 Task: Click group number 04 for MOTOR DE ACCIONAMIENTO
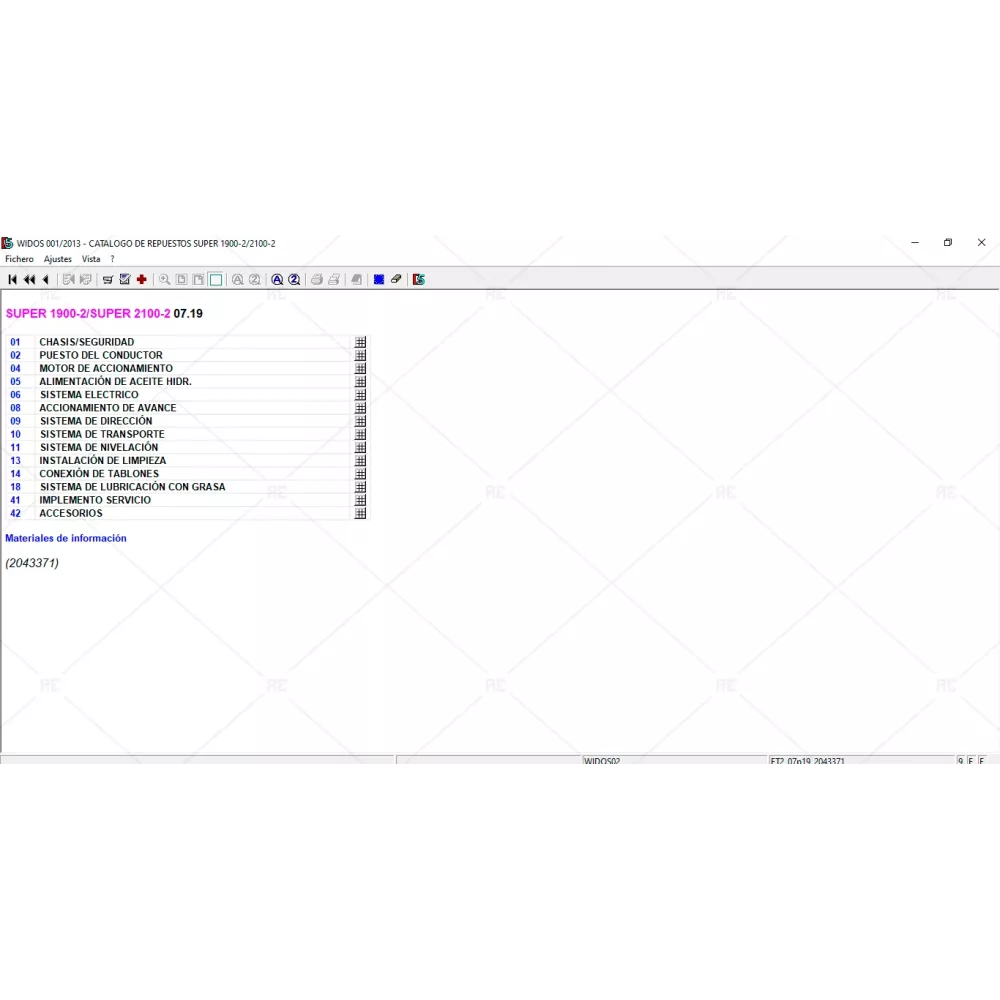click(15, 368)
